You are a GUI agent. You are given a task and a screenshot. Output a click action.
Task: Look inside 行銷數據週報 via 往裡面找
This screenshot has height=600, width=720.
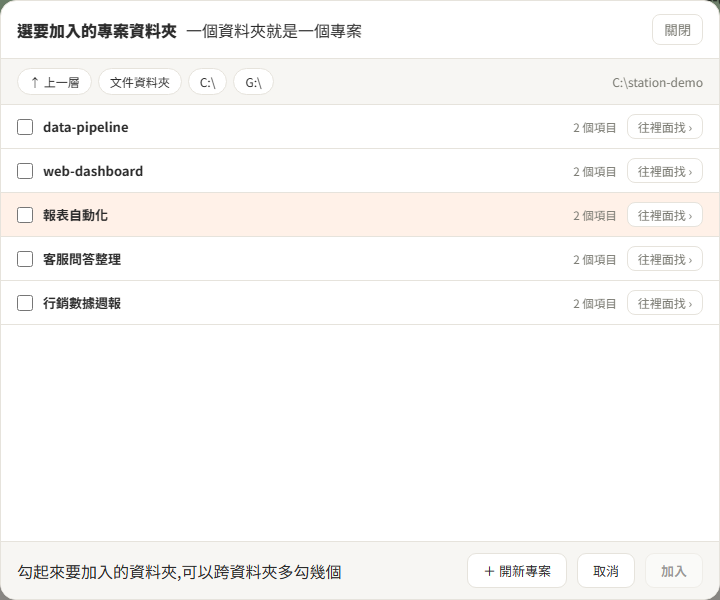664,303
